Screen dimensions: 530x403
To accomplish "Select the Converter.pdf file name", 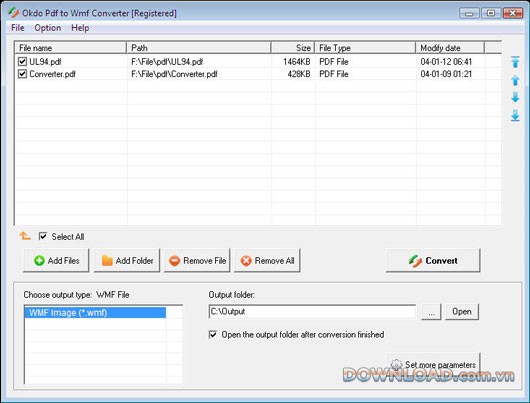I will click(52, 74).
